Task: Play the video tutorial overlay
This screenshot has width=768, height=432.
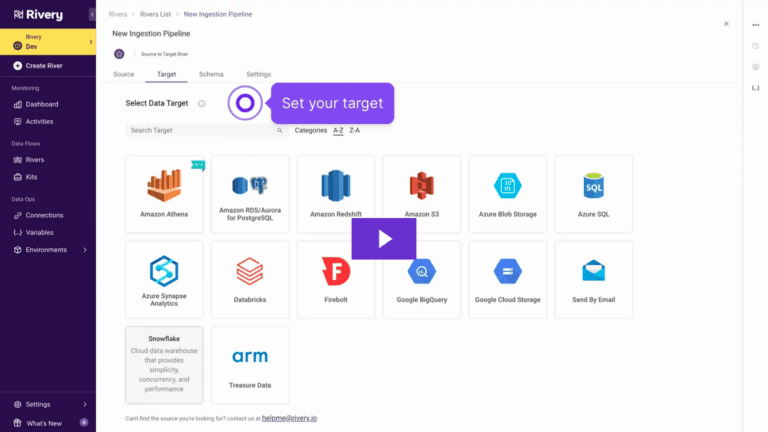Action: tap(384, 239)
